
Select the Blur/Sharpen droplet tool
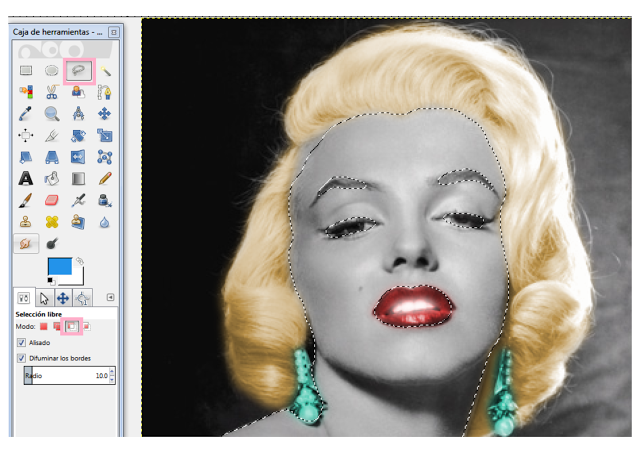tap(104, 222)
